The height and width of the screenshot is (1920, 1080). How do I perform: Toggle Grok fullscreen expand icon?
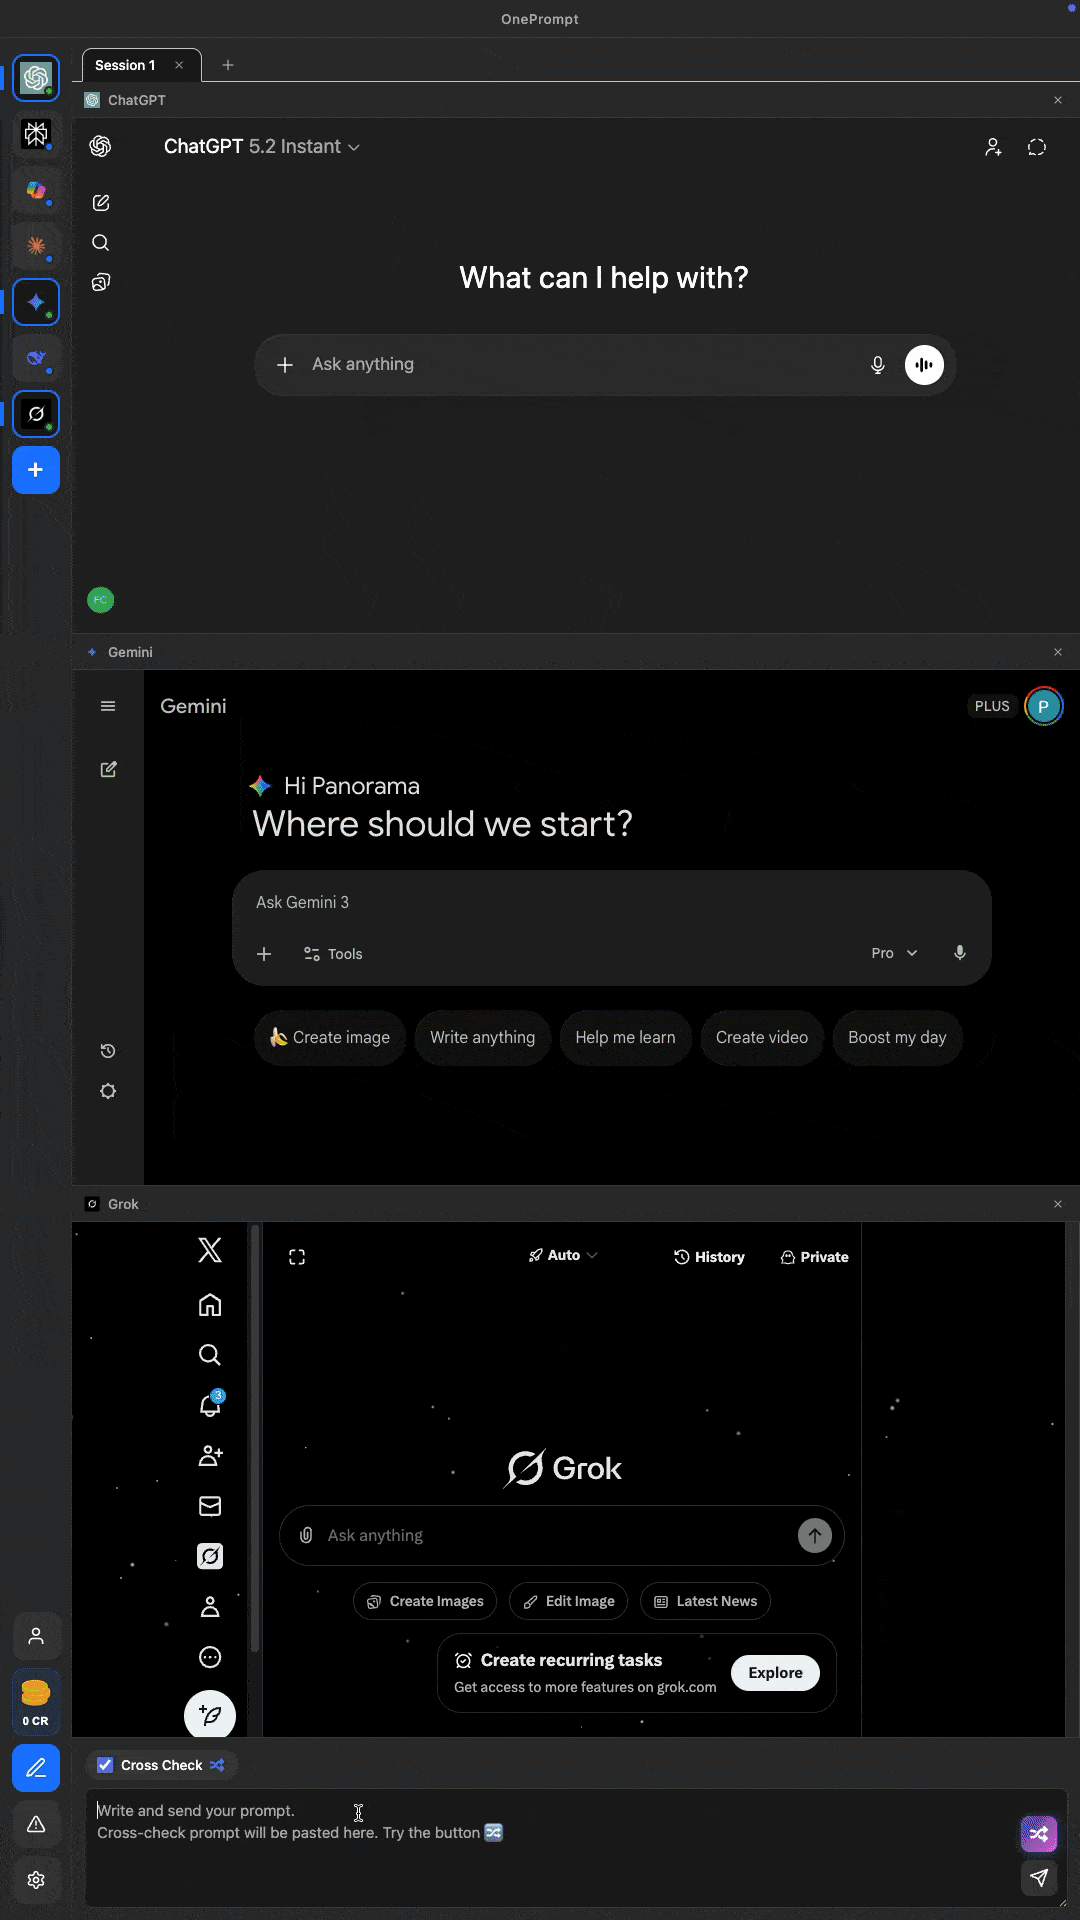(x=297, y=1257)
